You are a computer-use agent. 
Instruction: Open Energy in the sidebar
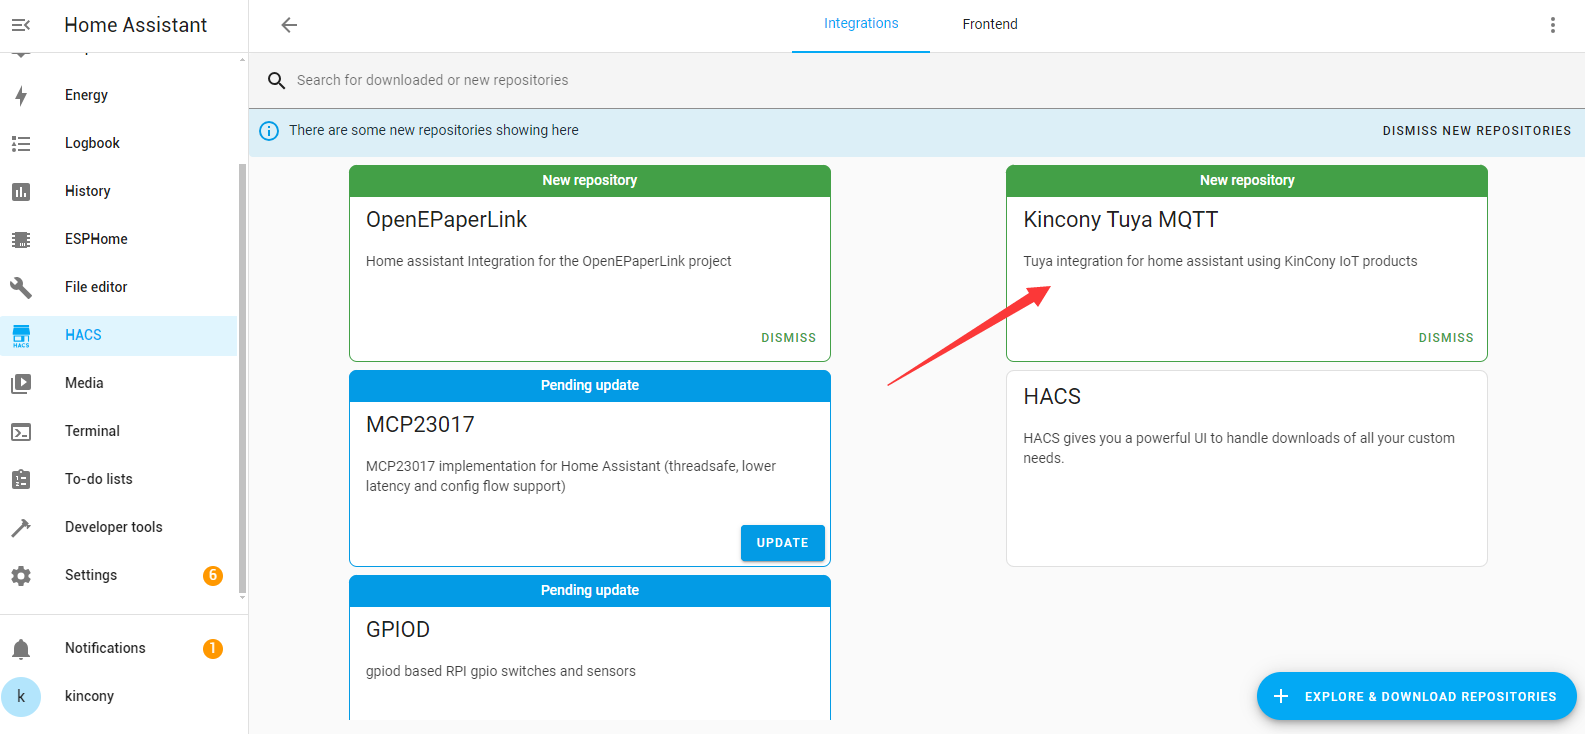[x=119, y=95]
